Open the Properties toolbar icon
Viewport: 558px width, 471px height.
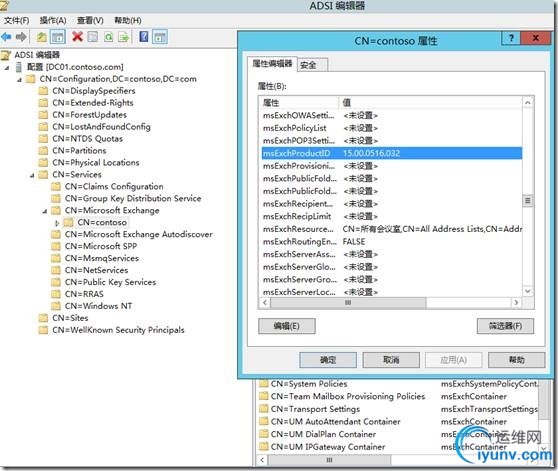tap(93, 37)
